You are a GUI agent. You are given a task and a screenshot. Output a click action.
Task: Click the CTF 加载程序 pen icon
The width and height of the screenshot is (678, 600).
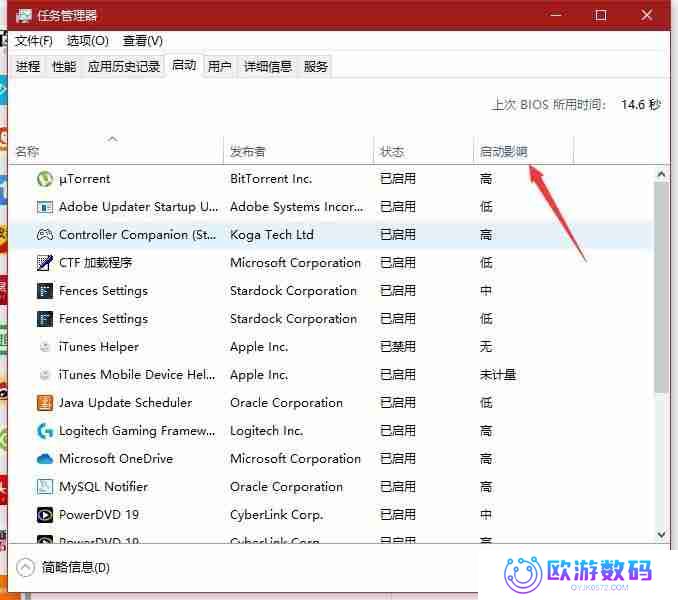45,263
